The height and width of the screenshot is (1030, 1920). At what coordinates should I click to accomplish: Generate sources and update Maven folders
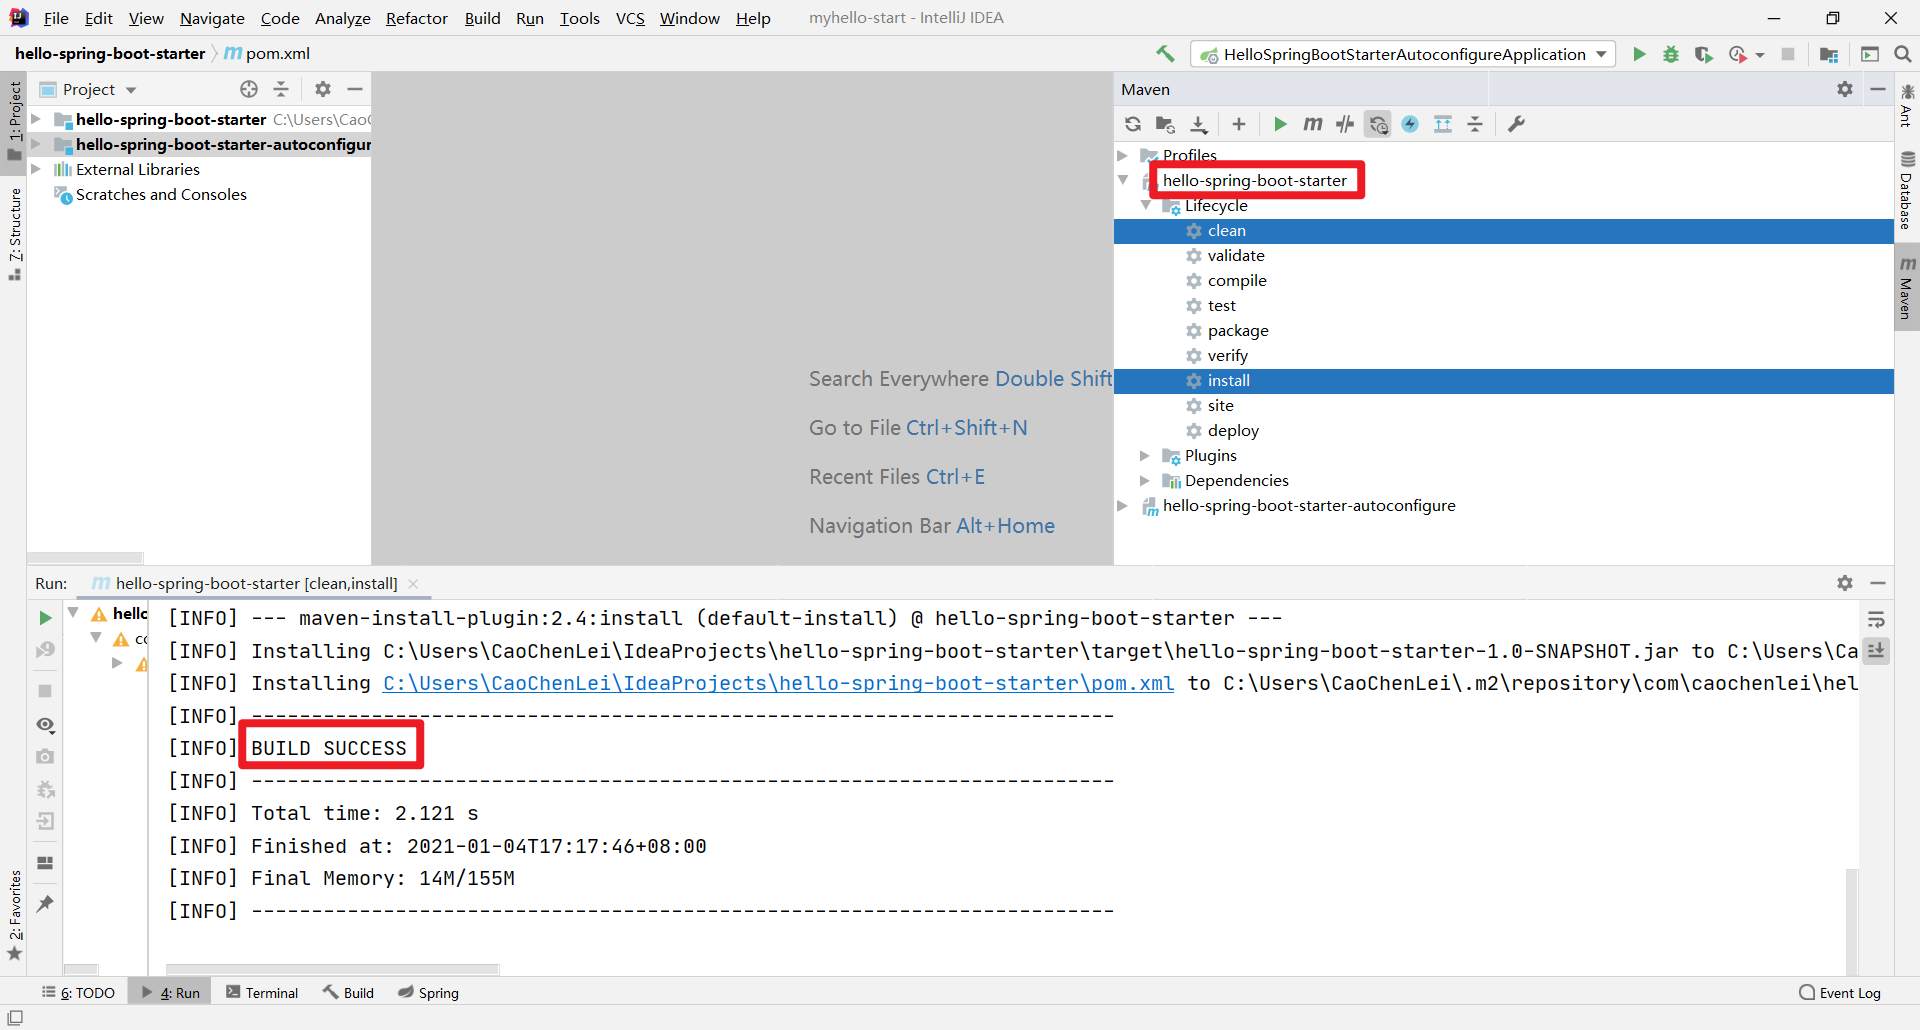click(1165, 124)
